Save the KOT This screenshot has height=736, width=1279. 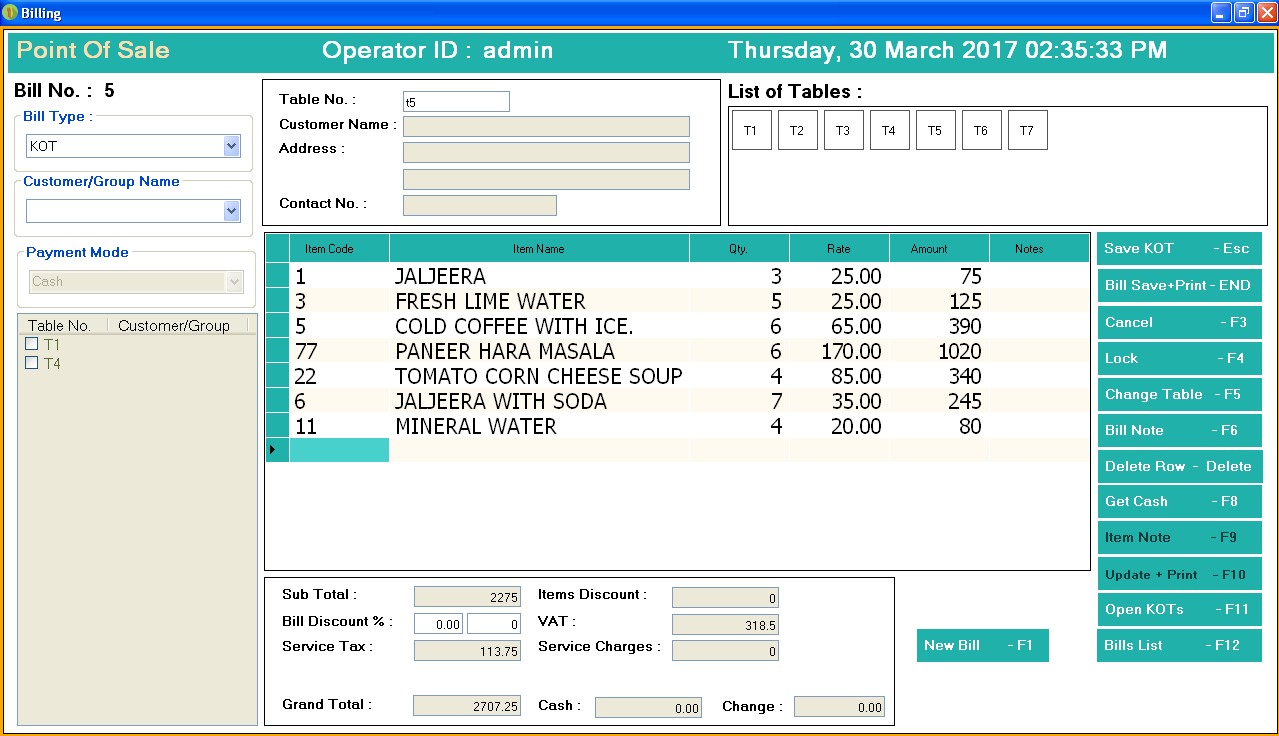(x=1178, y=248)
